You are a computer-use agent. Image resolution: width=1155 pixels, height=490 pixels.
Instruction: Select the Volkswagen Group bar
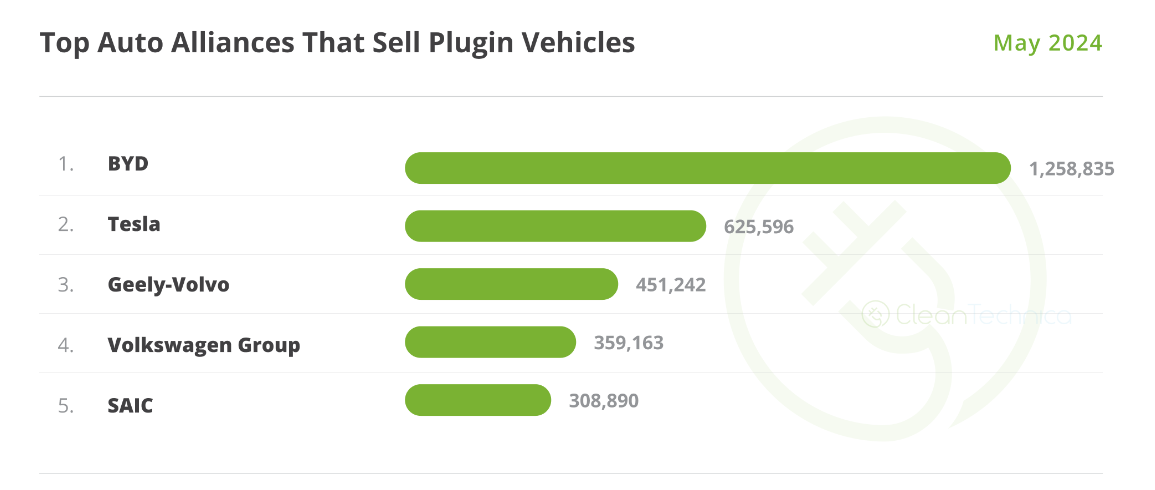pos(490,342)
